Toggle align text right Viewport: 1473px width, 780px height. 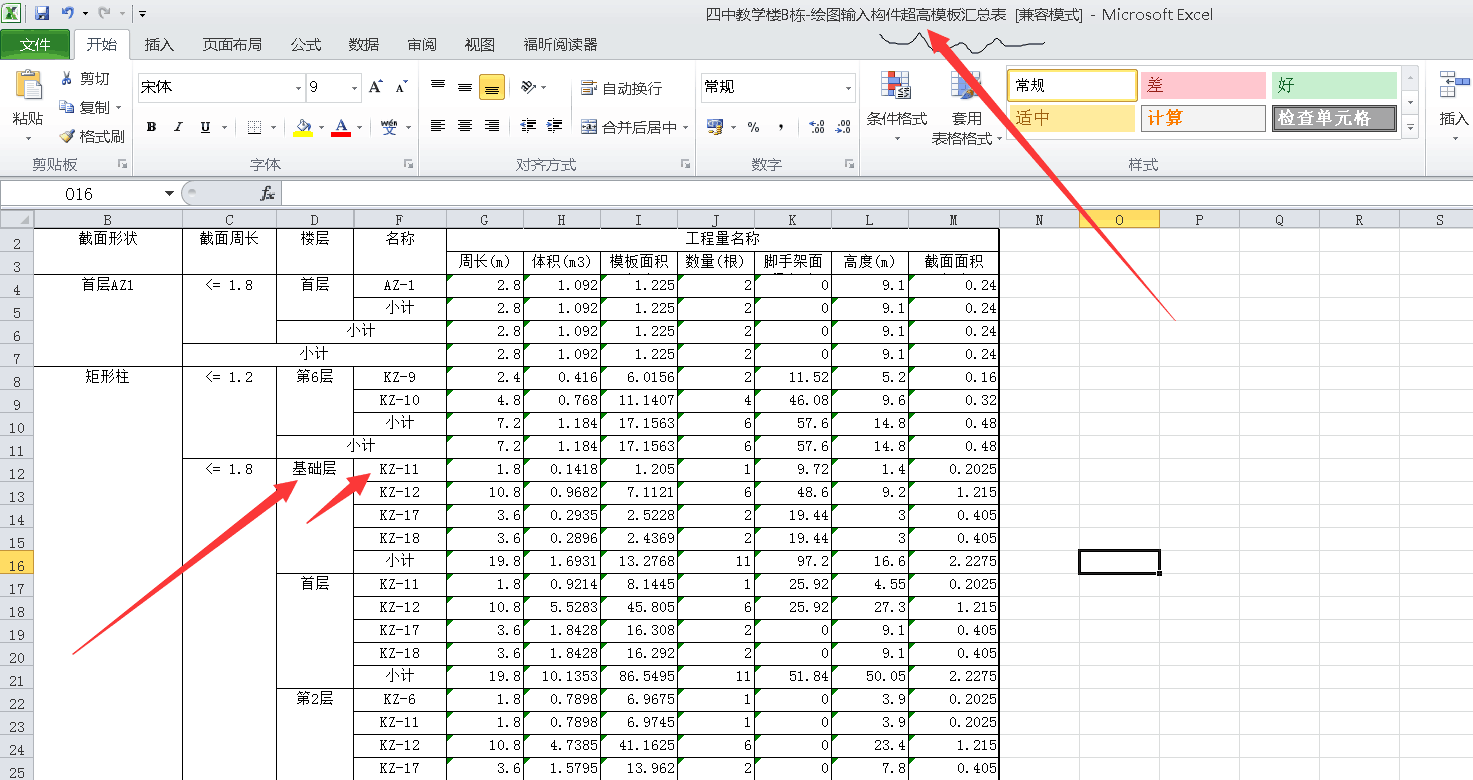[x=492, y=126]
